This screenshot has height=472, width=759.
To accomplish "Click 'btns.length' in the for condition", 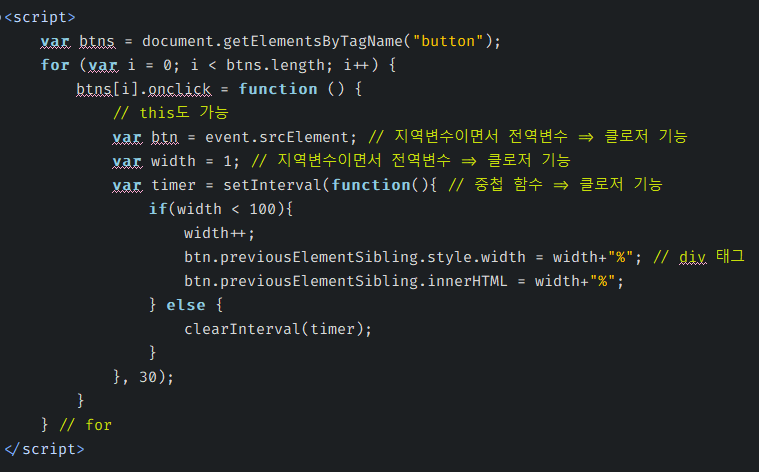I will click(275, 65).
